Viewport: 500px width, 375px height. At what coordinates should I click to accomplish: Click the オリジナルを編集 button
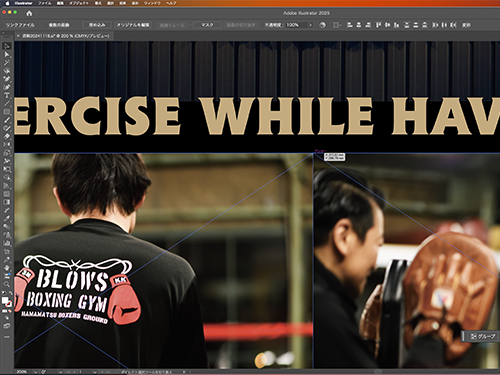pyautogui.click(x=133, y=25)
